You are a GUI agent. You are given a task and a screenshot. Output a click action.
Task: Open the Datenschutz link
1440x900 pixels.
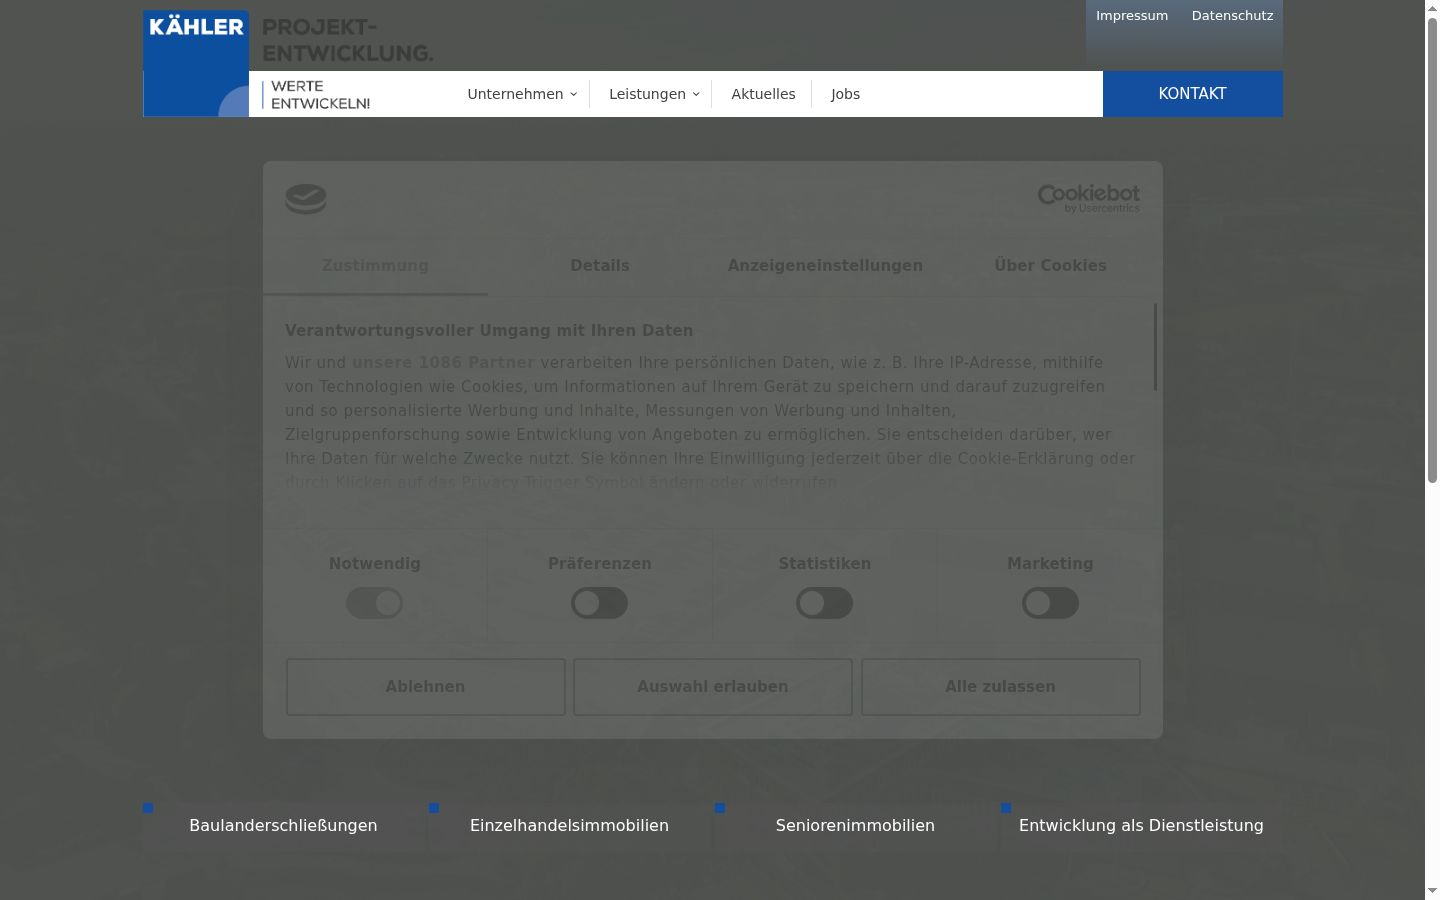[x=1232, y=16]
